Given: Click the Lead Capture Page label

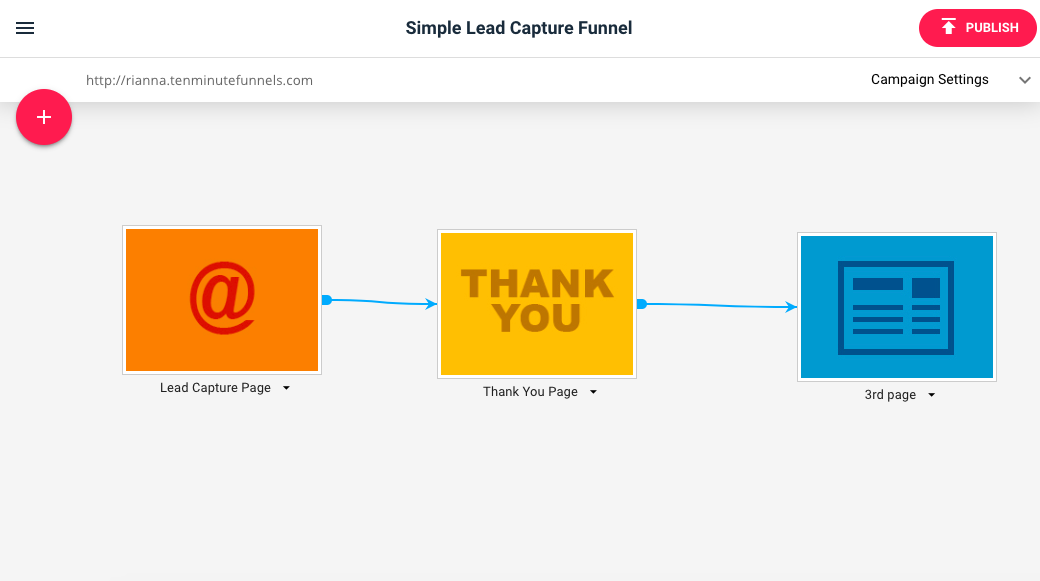Looking at the screenshot, I should coord(215,388).
